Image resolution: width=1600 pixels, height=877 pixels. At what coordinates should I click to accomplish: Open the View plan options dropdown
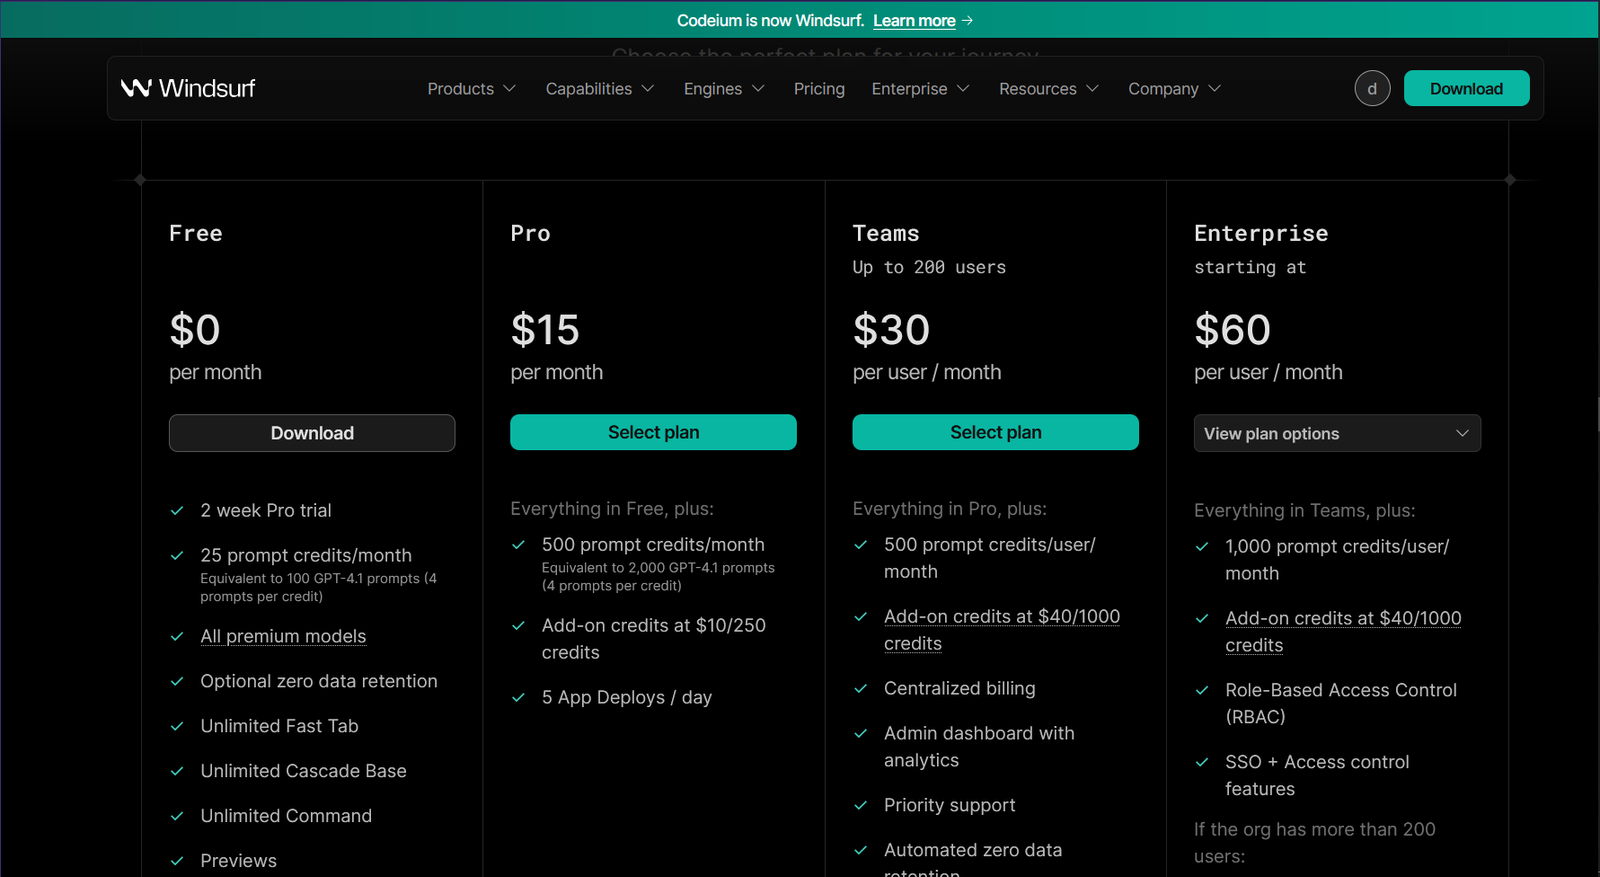[1337, 433]
